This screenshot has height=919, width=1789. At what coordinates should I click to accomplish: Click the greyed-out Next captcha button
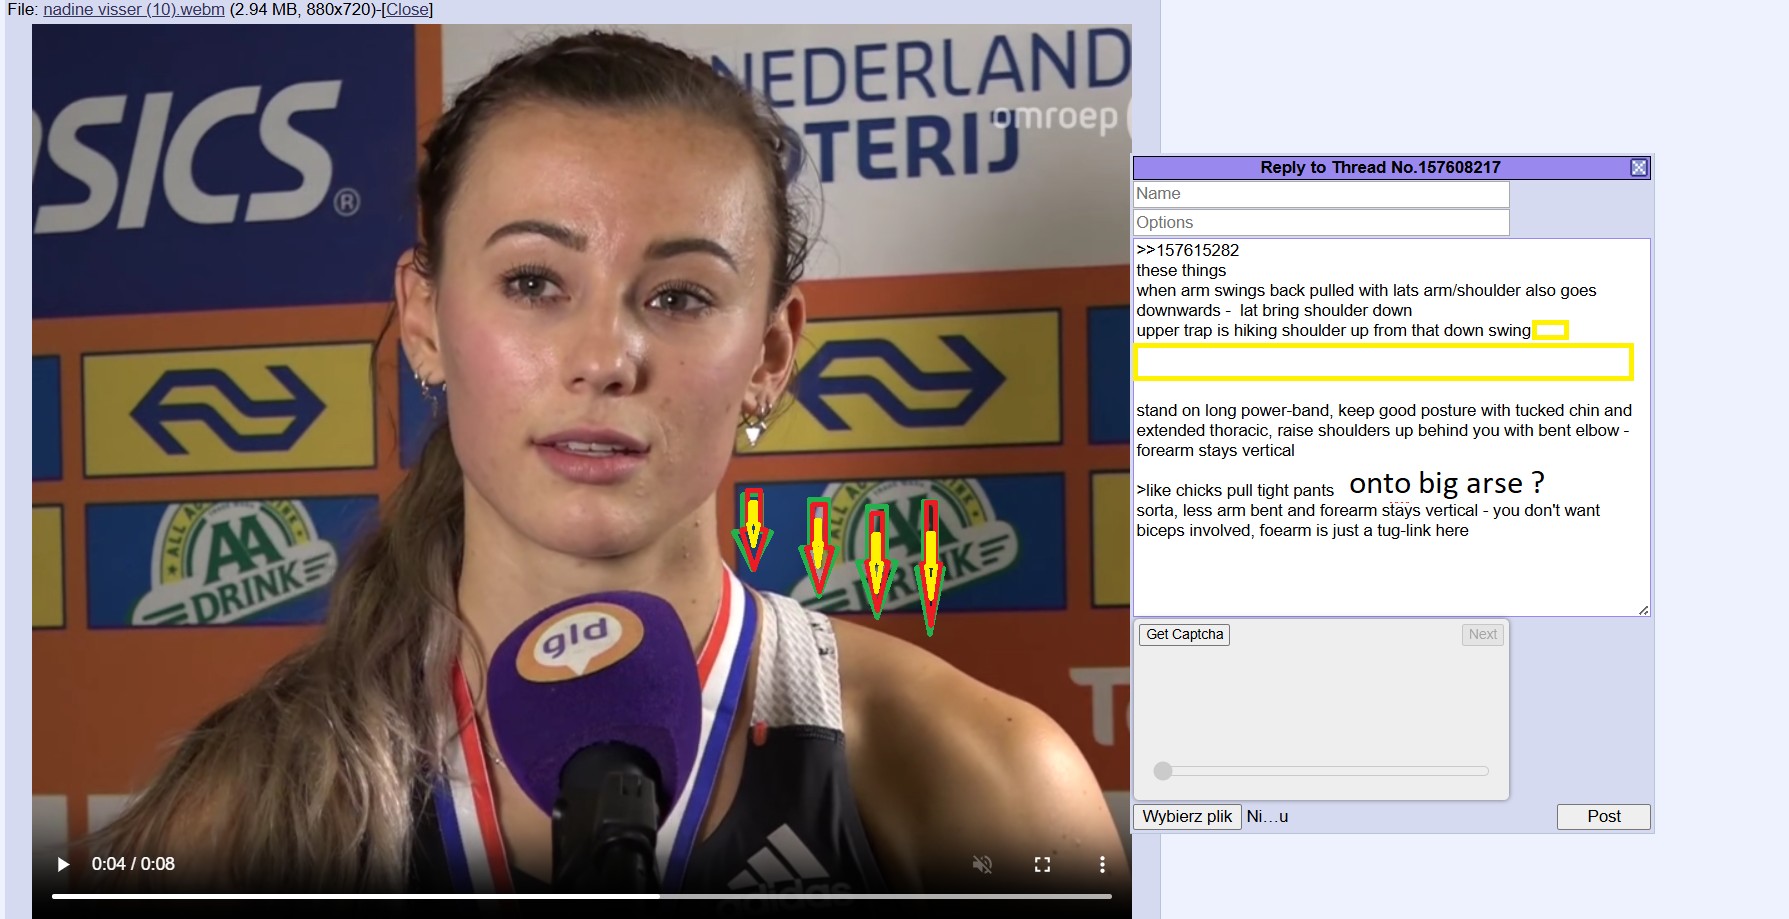[x=1482, y=634]
